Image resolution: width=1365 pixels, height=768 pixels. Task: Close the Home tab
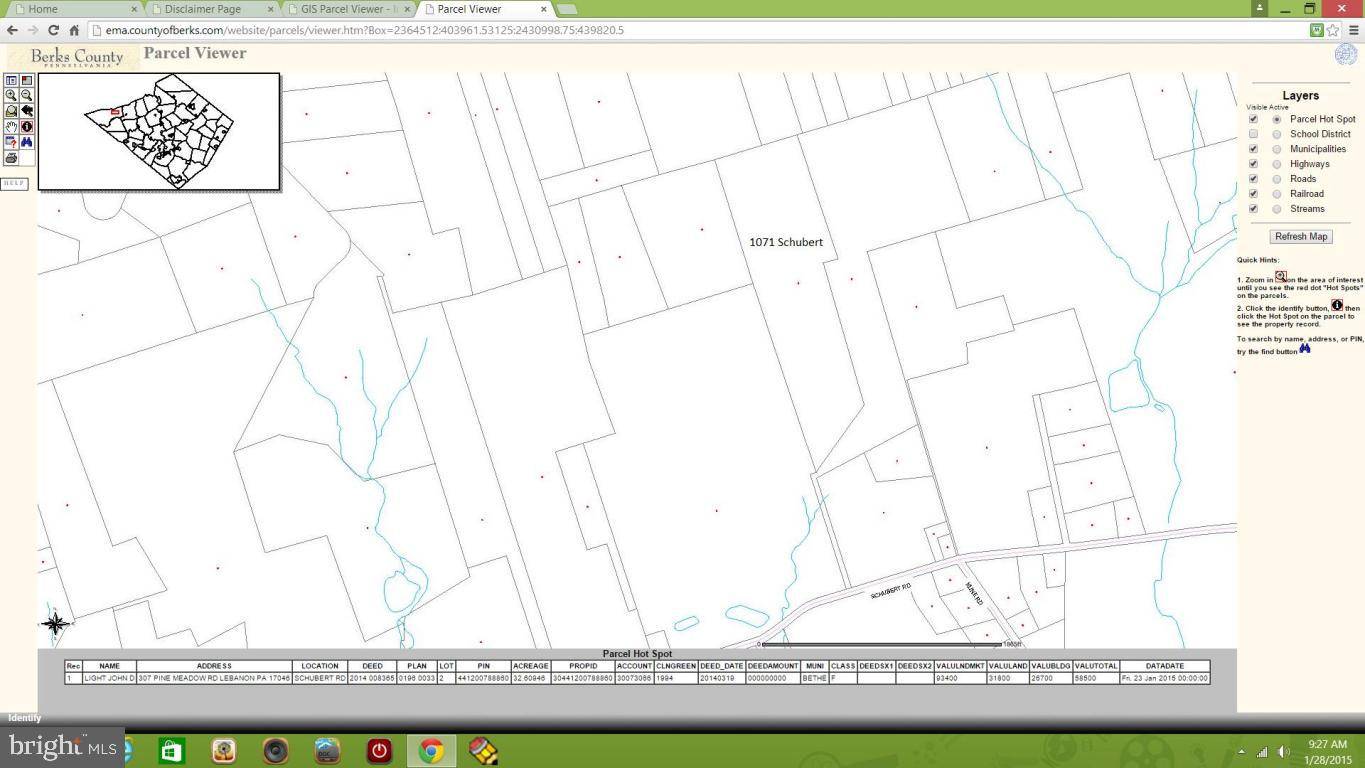(134, 9)
